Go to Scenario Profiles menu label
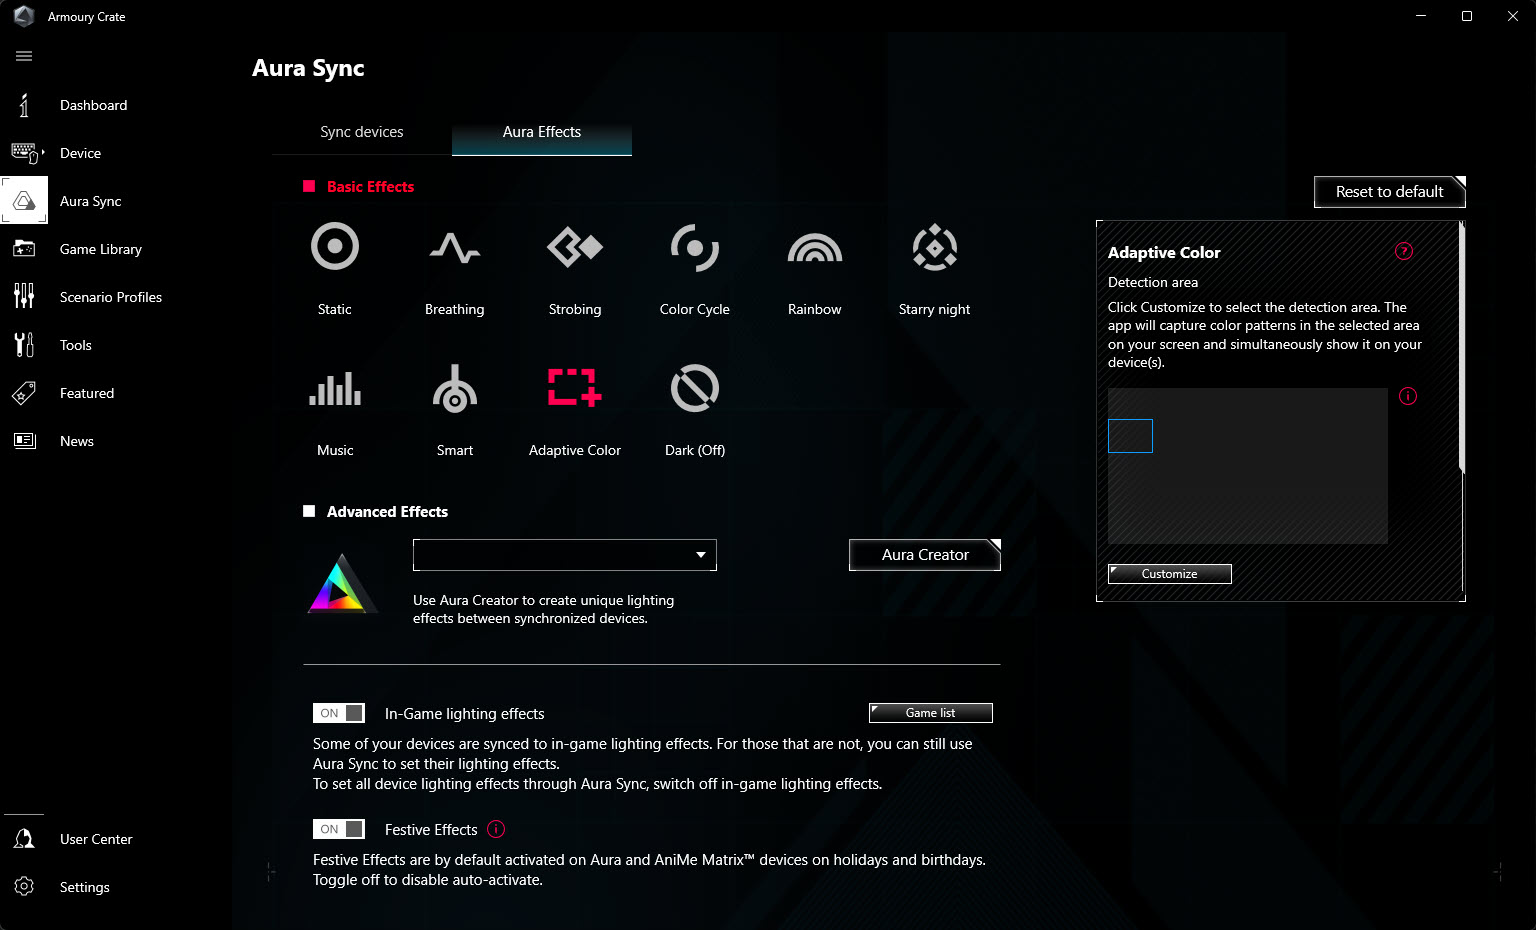1536x930 pixels. [111, 297]
